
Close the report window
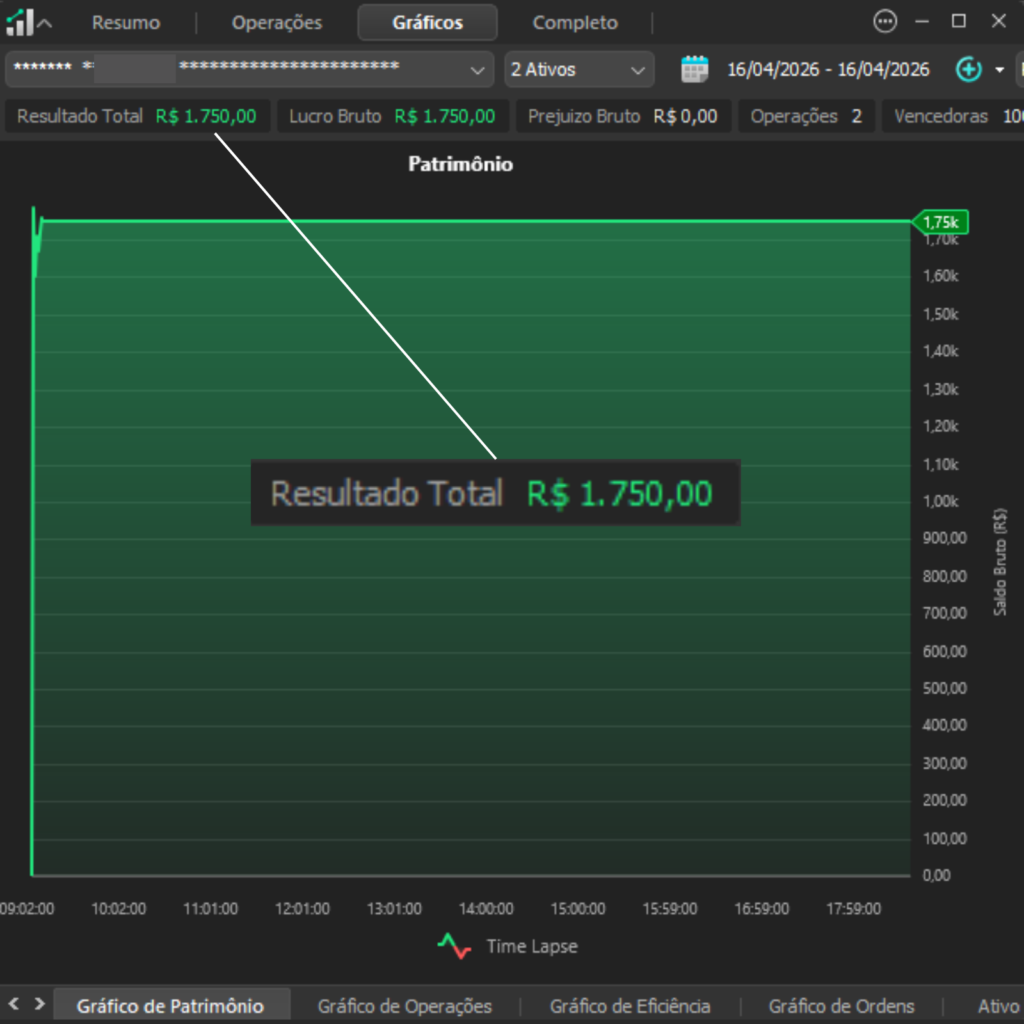coord(998,21)
